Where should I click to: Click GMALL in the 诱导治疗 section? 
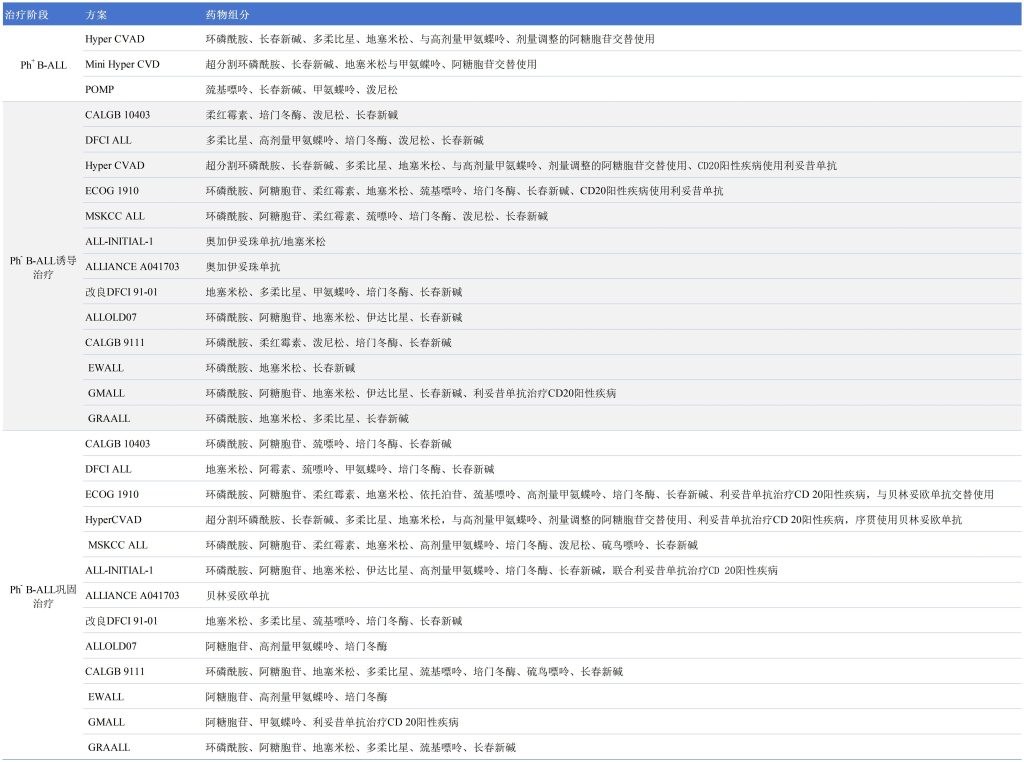click(x=106, y=393)
